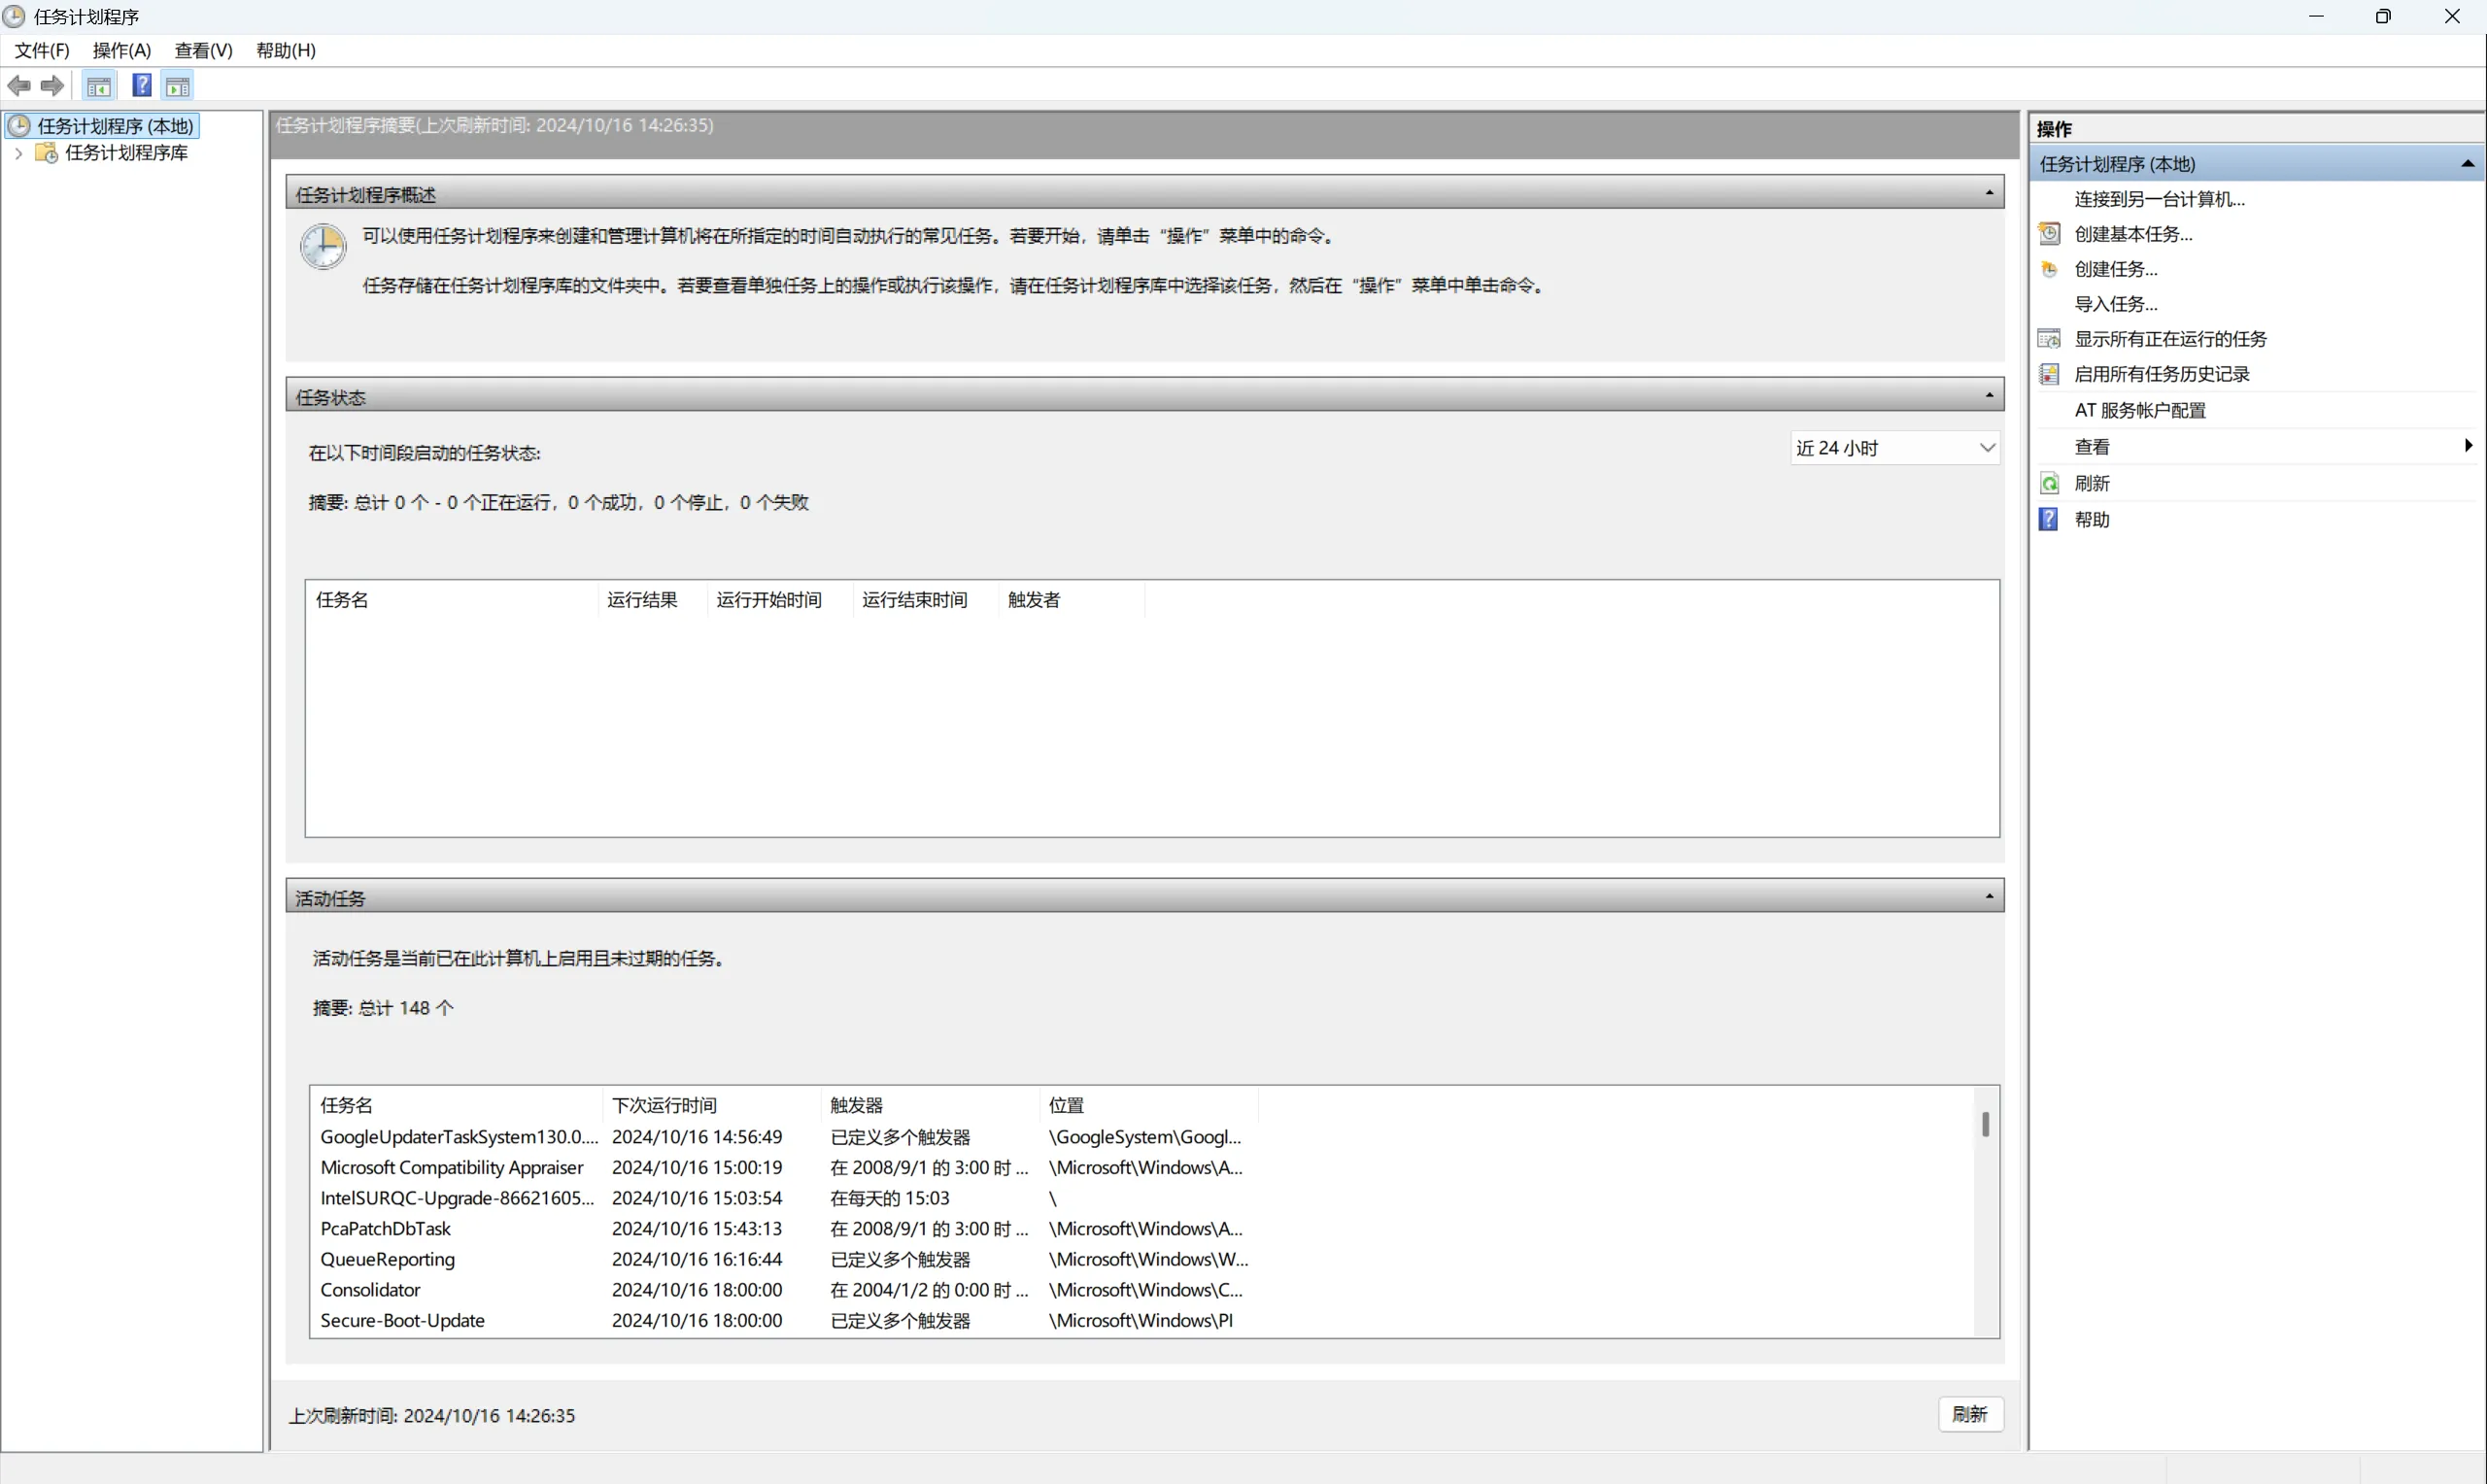Click the 创建基本任务 icon
Screen dimensions: 2487x1484
2049,234
